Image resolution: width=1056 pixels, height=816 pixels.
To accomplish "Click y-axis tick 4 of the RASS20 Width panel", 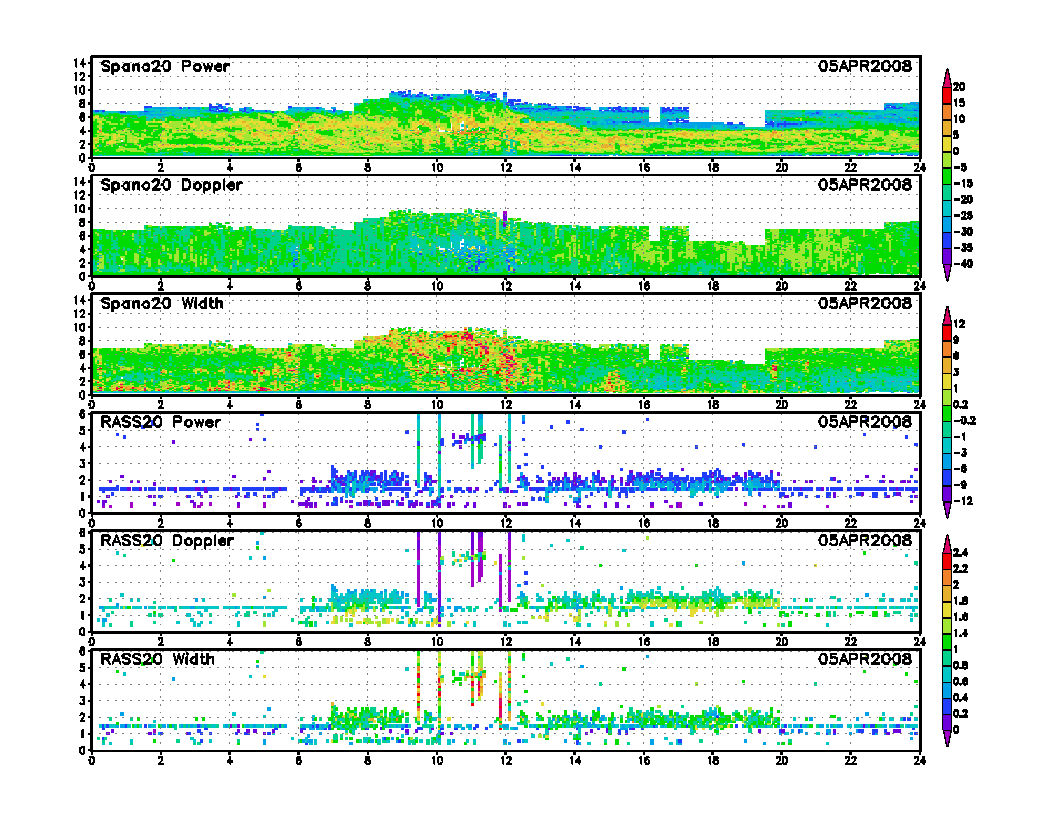I will tap(84, 684).
